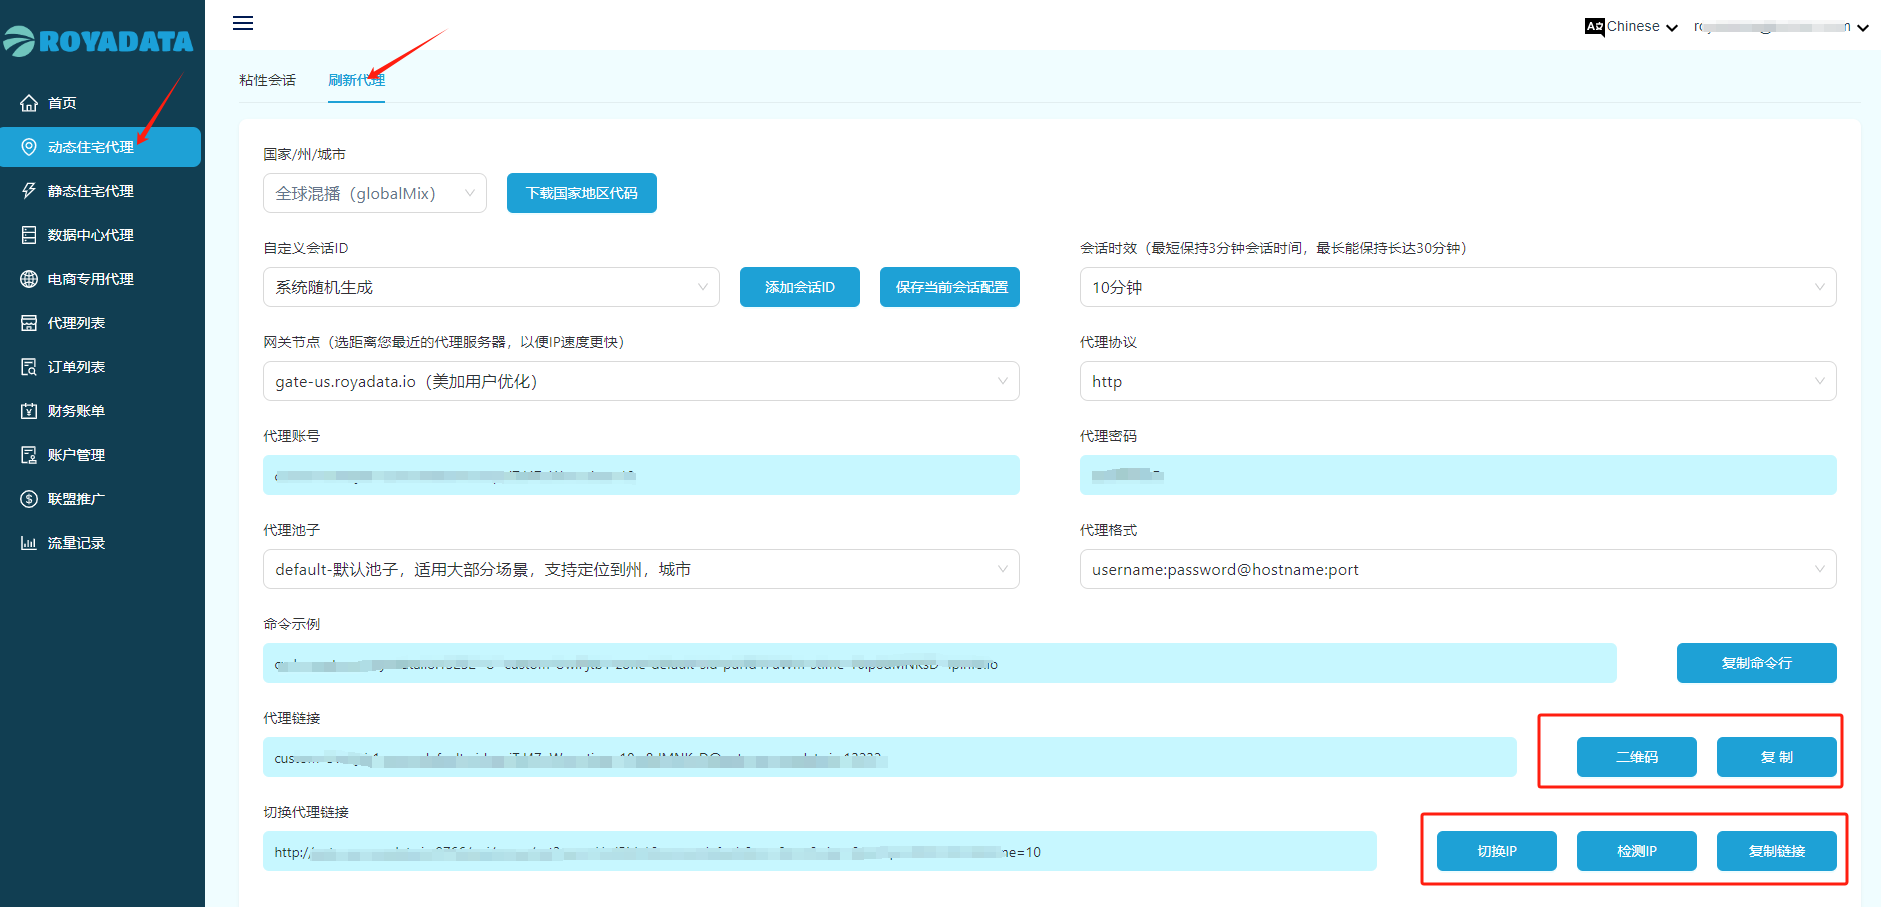Click the hamburger menu icon
The image size is (1881, 907).
tap(243, 23)
